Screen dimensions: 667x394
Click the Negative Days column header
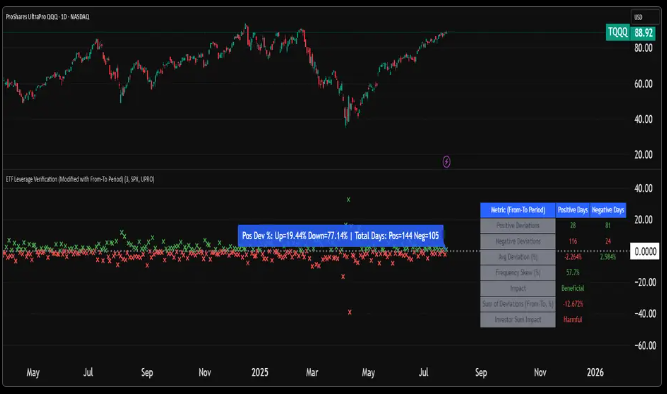[x=608, y=210]
